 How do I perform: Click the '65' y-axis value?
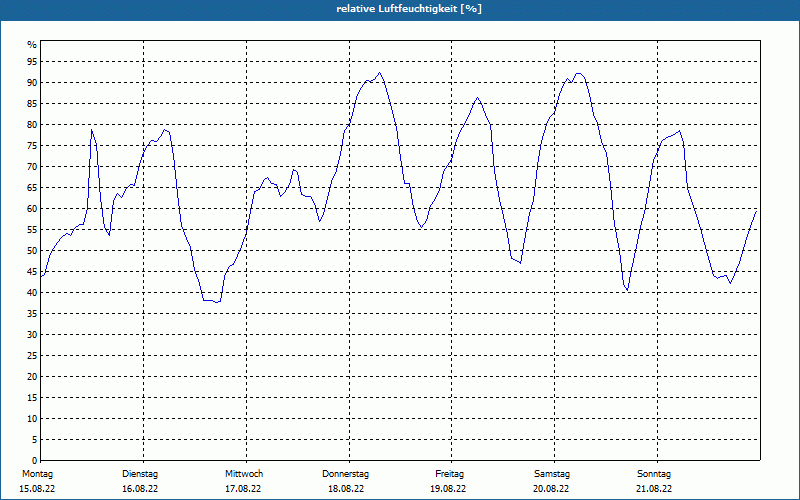[32, 188]
